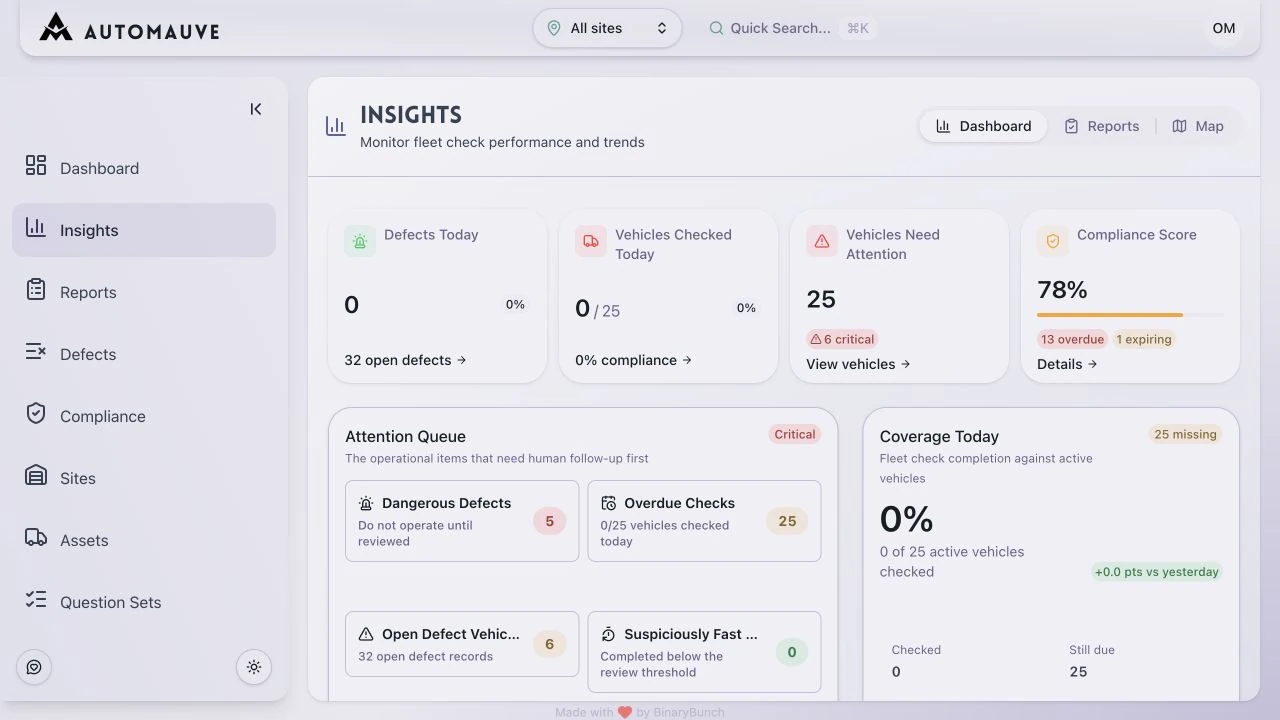Click the Checked value 0
Viewport: 1280px width, 720px height.
pos(896,672)
